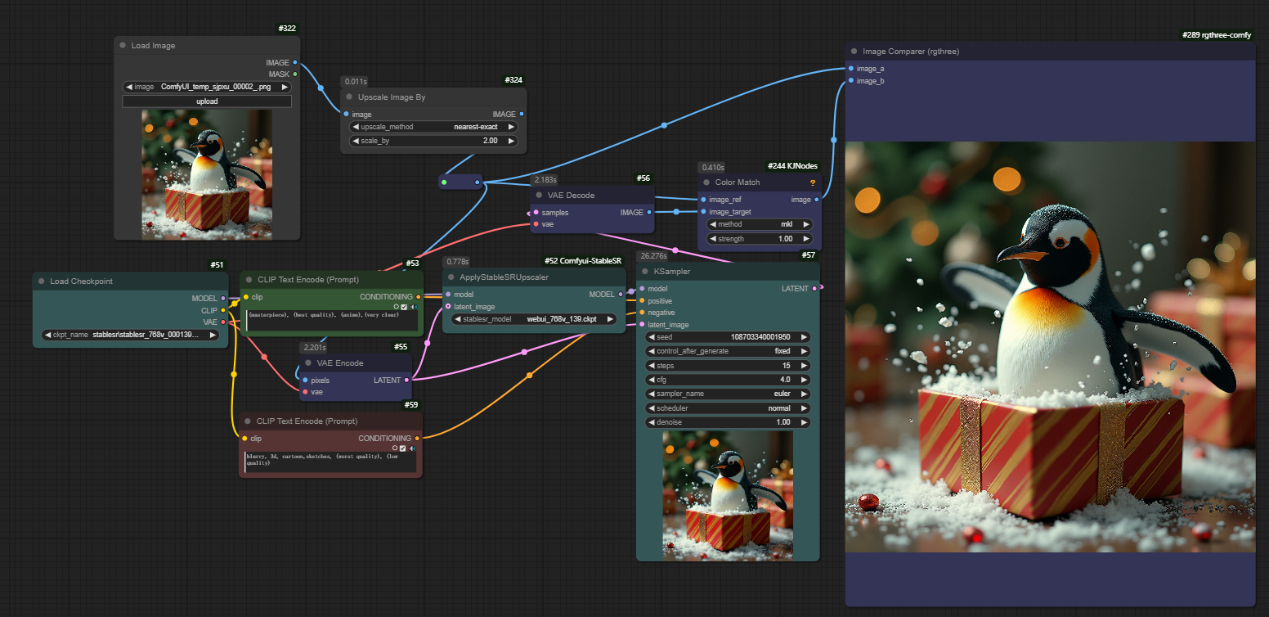
Task: Open the ckpt_name dropdown in Load Checkpoint
Action: (x=130, y=335)
